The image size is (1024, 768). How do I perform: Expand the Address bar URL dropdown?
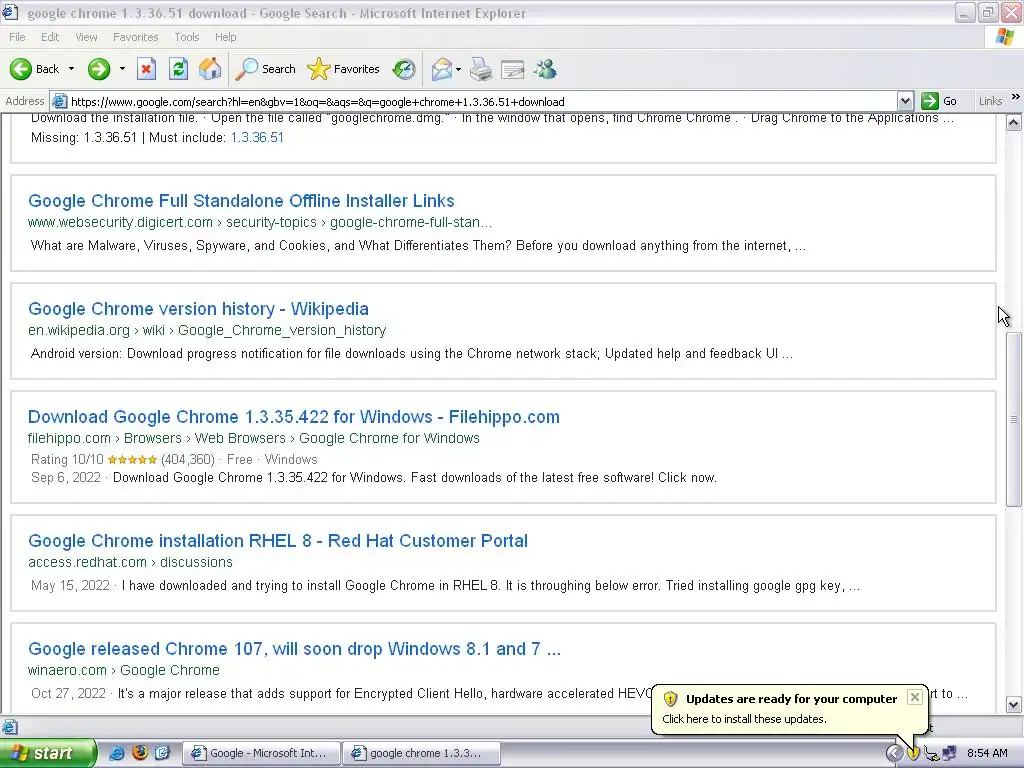[905, 101]
